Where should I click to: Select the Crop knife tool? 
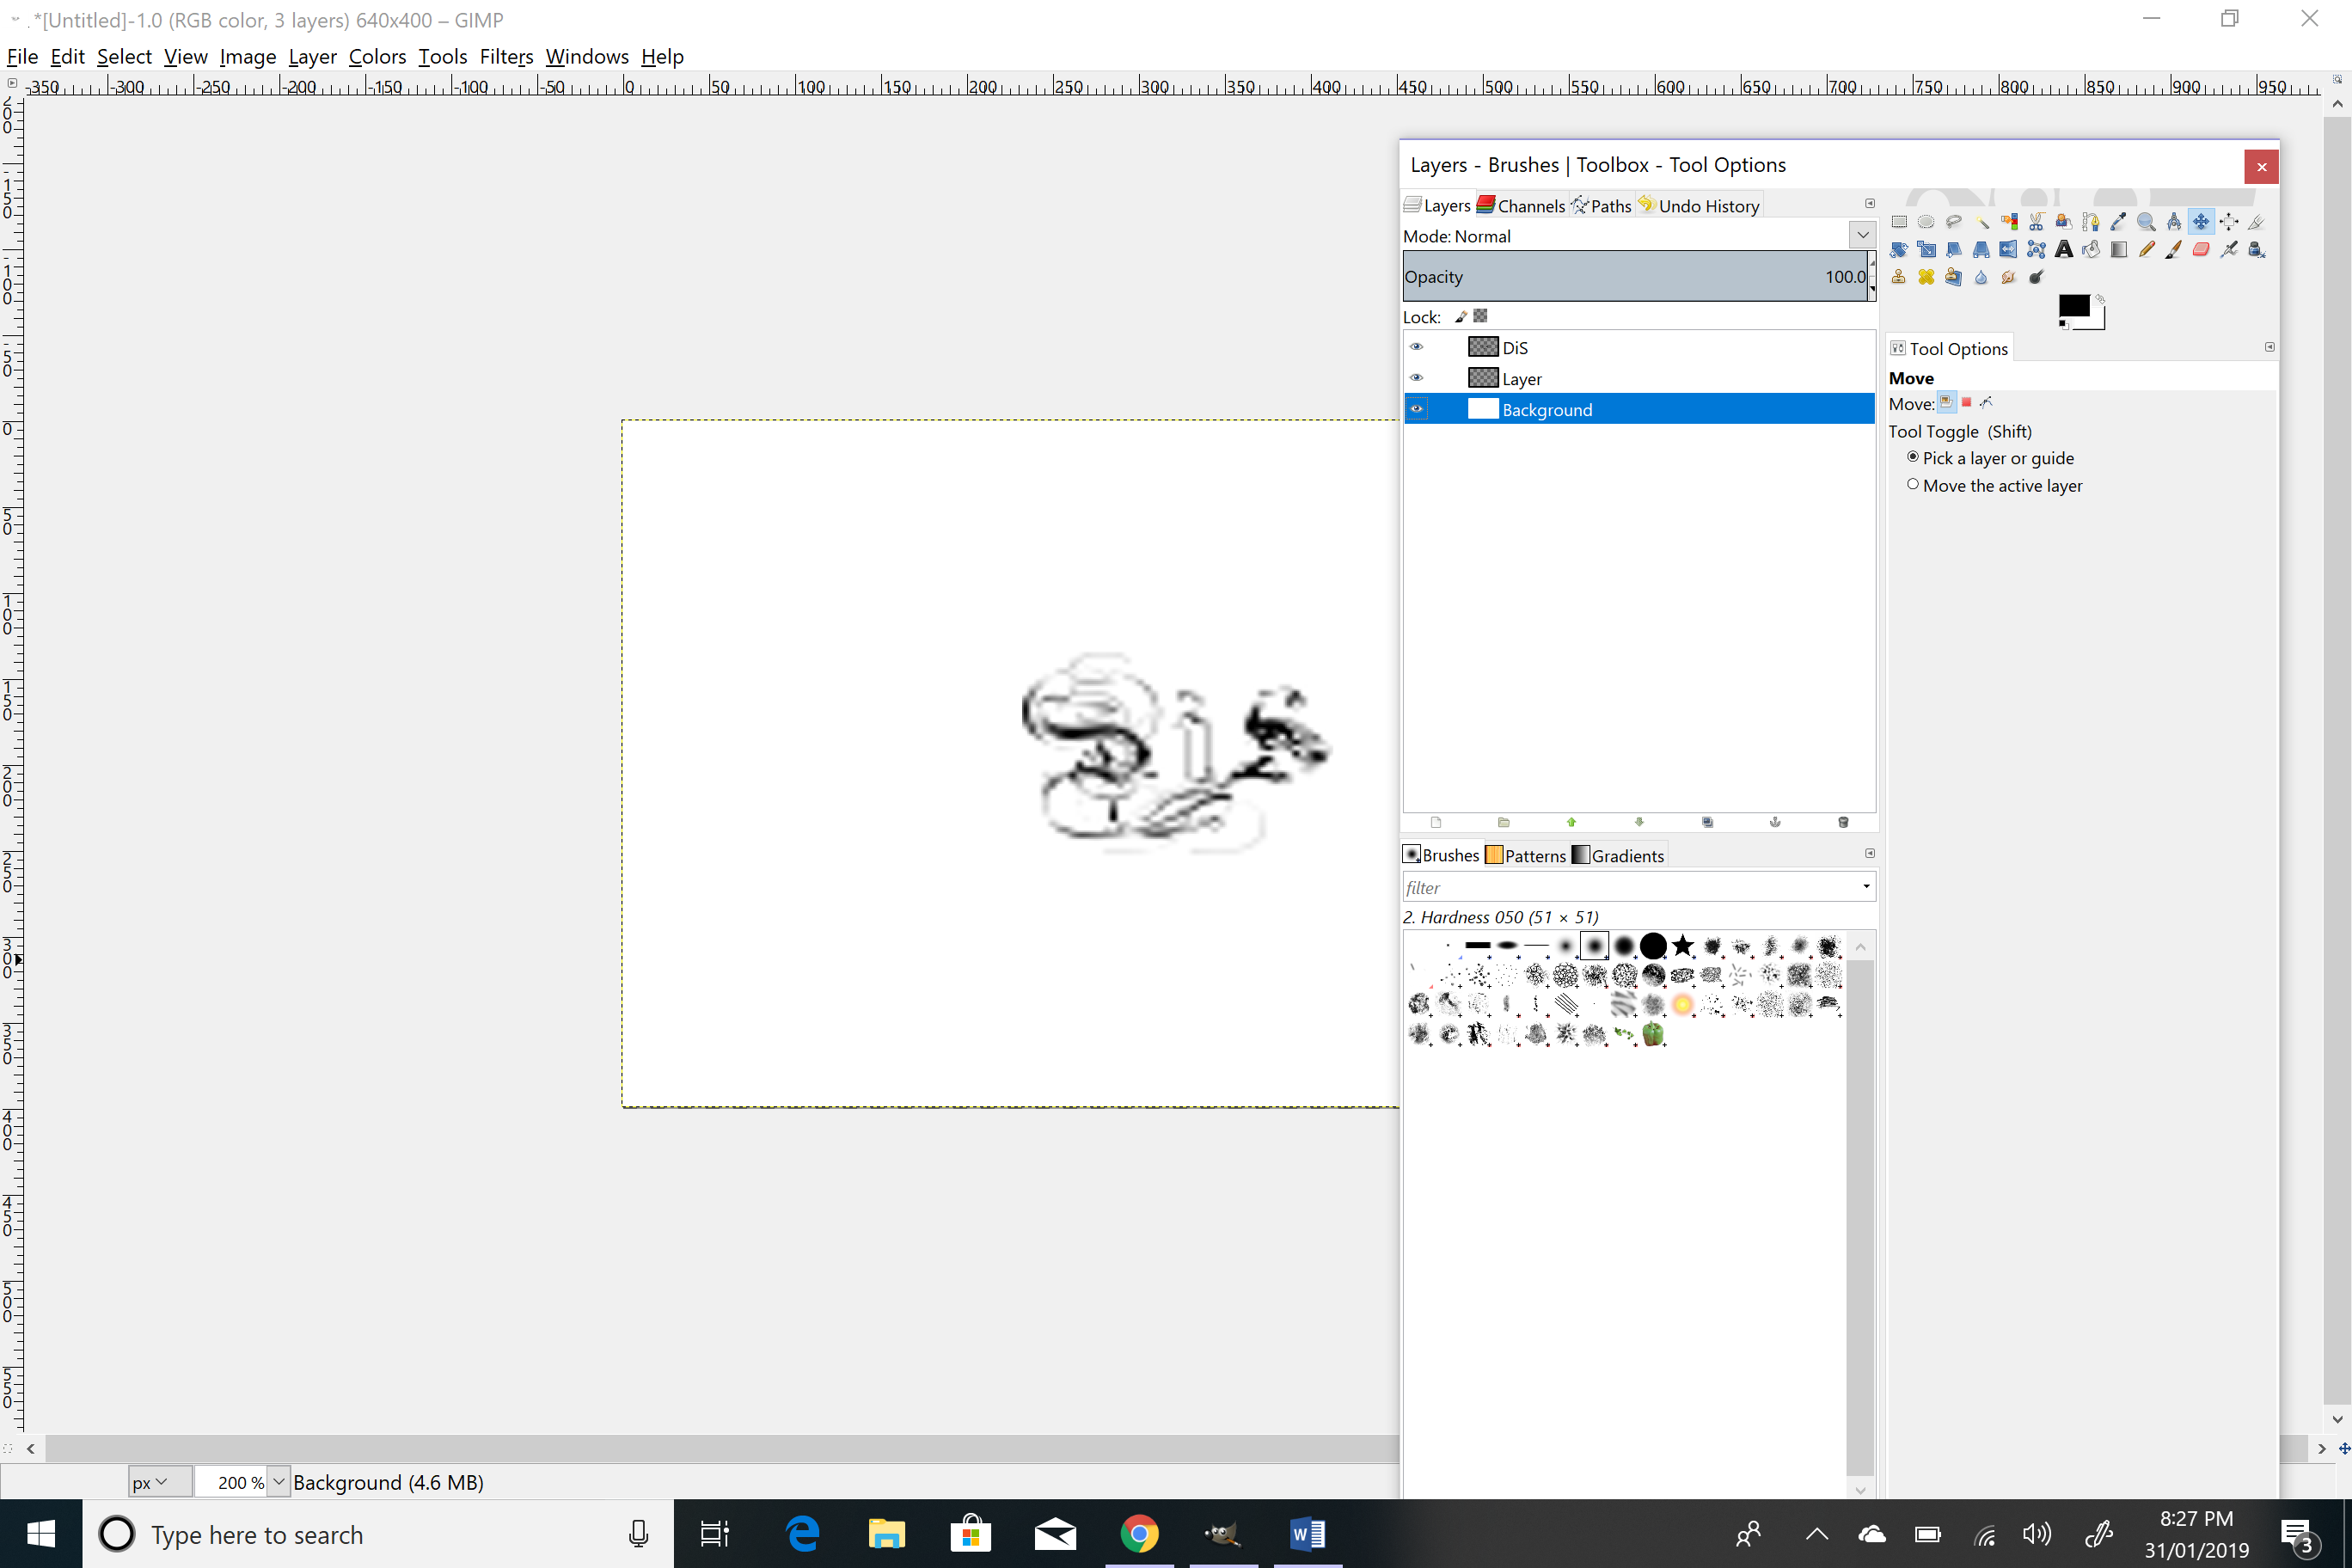click(x=2256, y=222)
